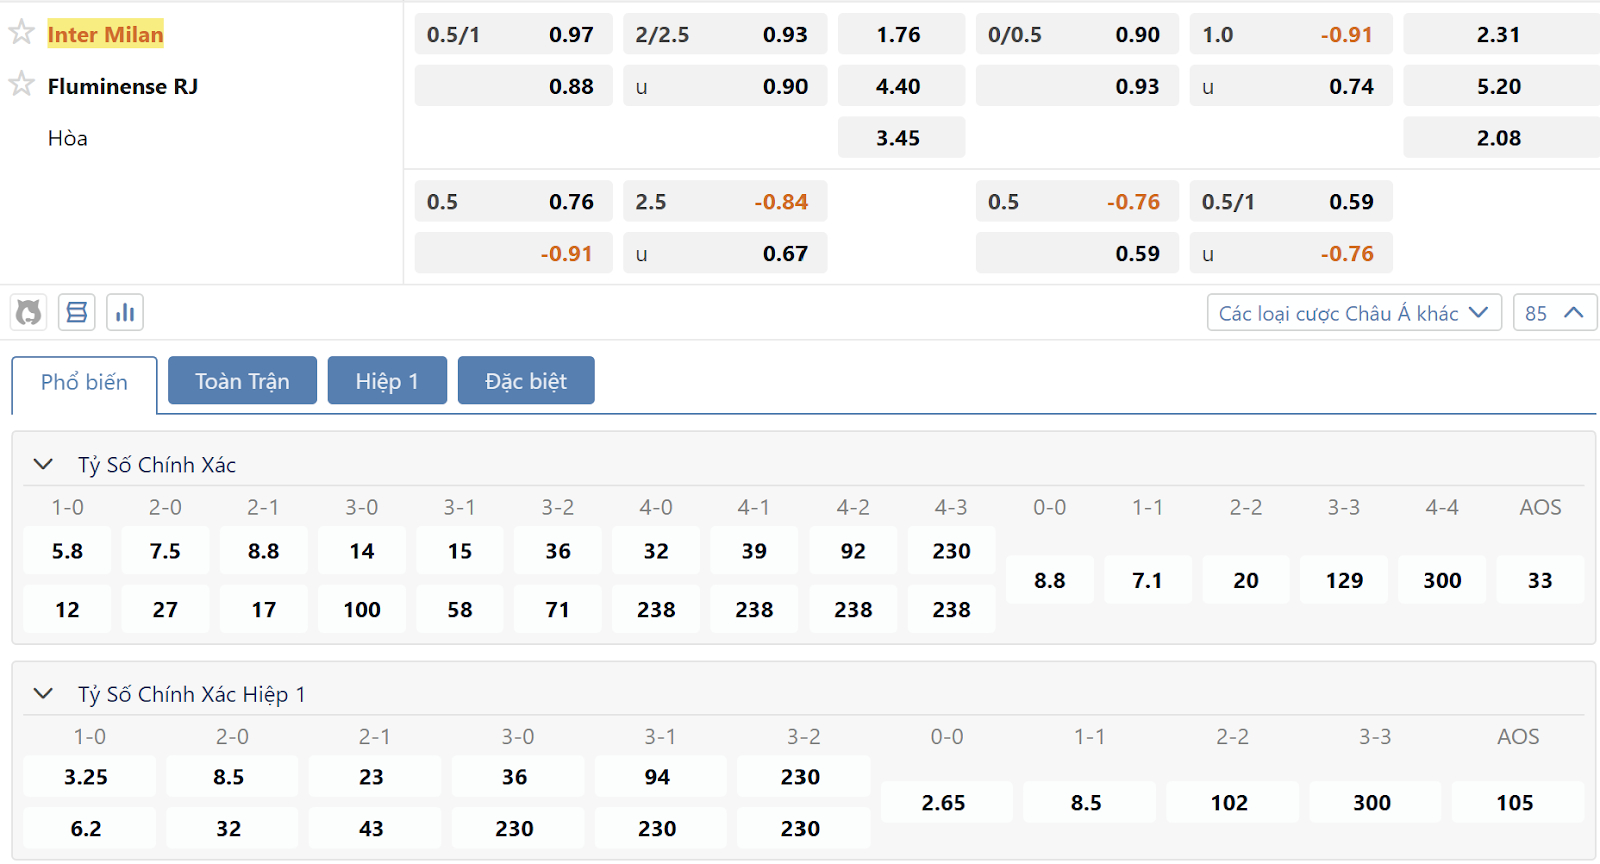Bet first-half under at 0.74
1600x864 pixels.
click(1291, 86)
